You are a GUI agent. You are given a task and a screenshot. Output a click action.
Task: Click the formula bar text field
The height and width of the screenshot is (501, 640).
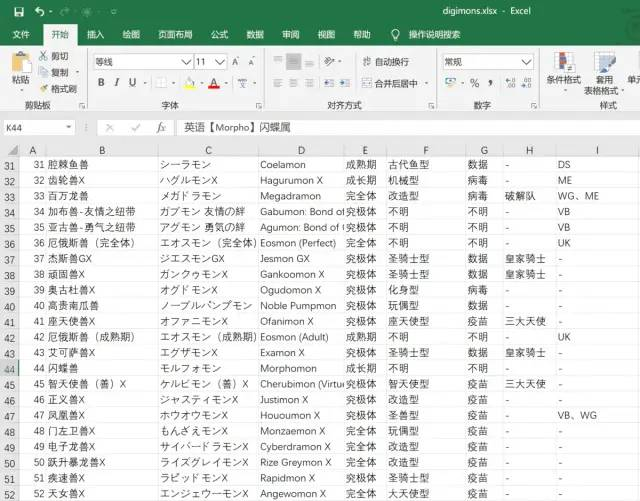[407, 128]
